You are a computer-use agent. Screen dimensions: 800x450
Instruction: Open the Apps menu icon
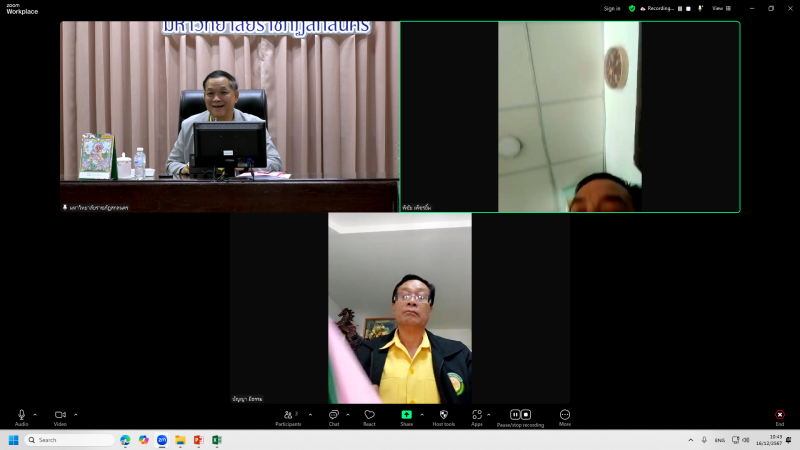[x=477, y=415]
